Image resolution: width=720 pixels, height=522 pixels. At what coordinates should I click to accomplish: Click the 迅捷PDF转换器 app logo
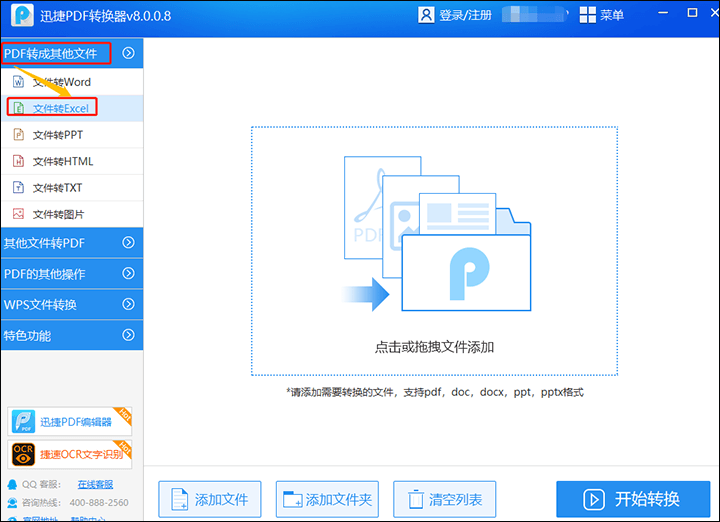coord(22,15)
